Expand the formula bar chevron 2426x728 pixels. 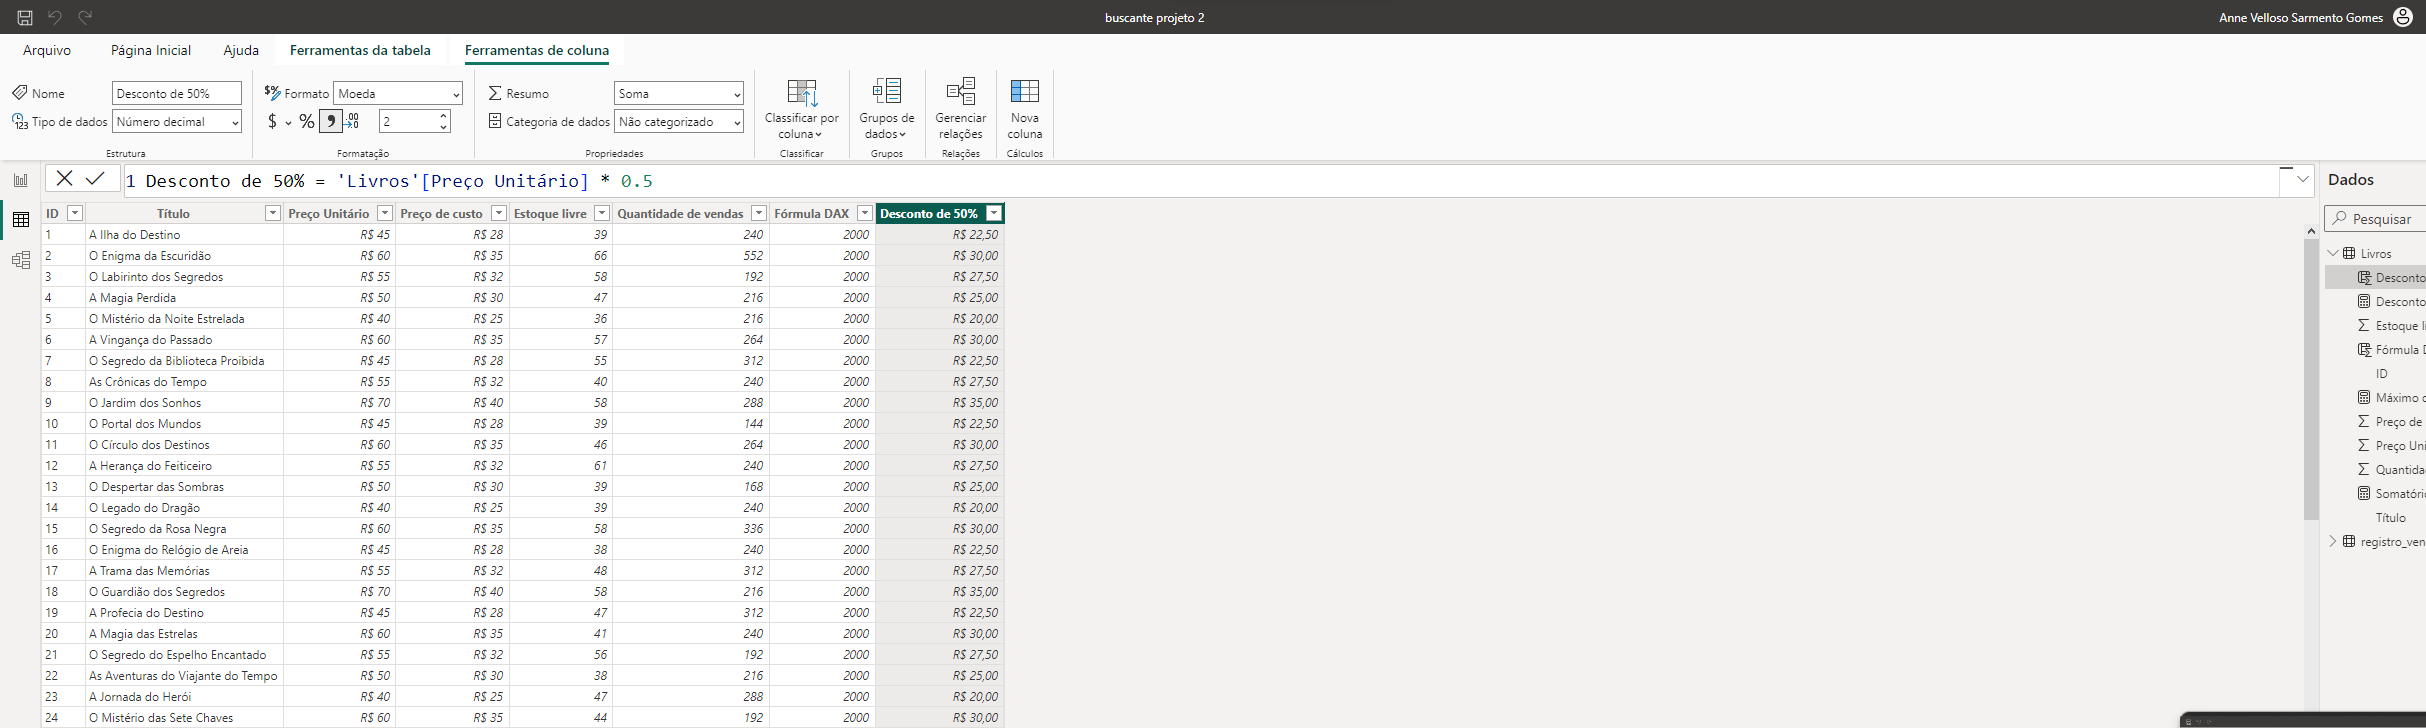(2303, 179)
